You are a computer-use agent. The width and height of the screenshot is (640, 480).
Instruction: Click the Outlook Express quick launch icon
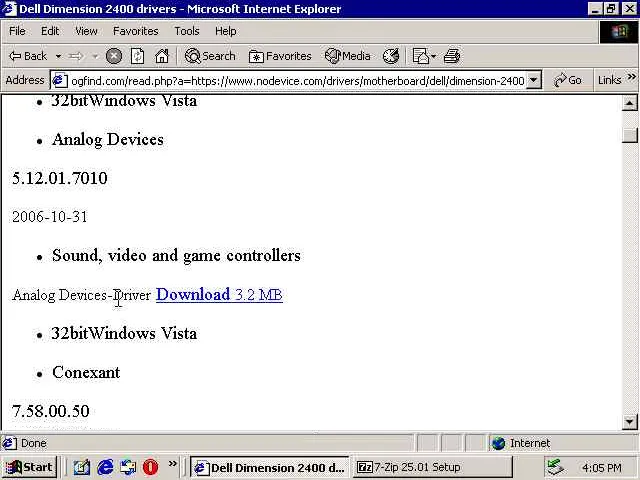pos(128,467)
